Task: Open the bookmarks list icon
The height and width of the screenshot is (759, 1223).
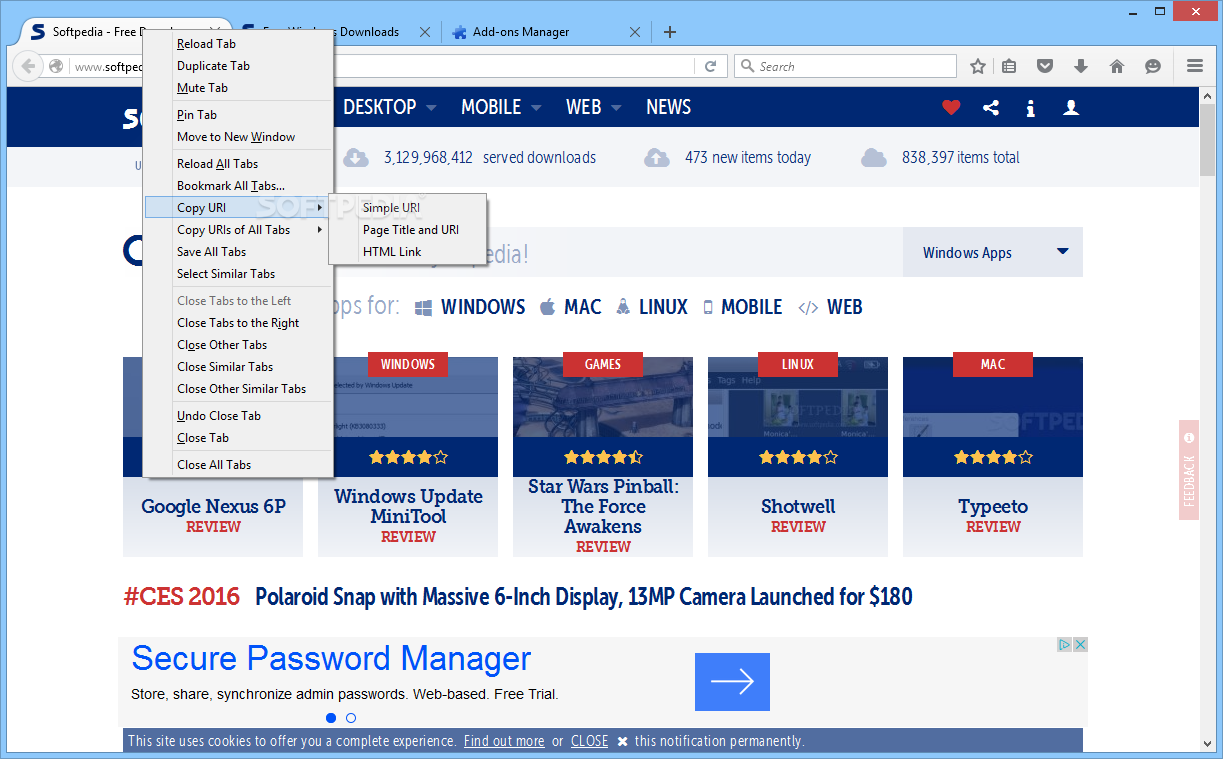Action: pos(1009,66)
